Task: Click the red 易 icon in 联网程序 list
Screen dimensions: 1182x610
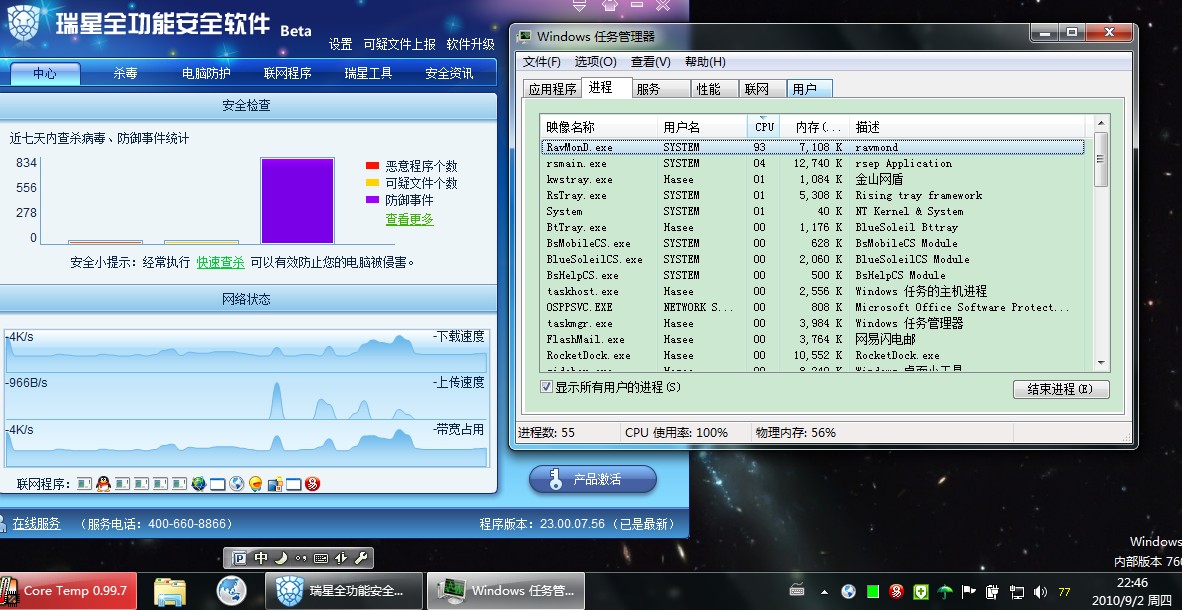Action: tap(313, 484)
